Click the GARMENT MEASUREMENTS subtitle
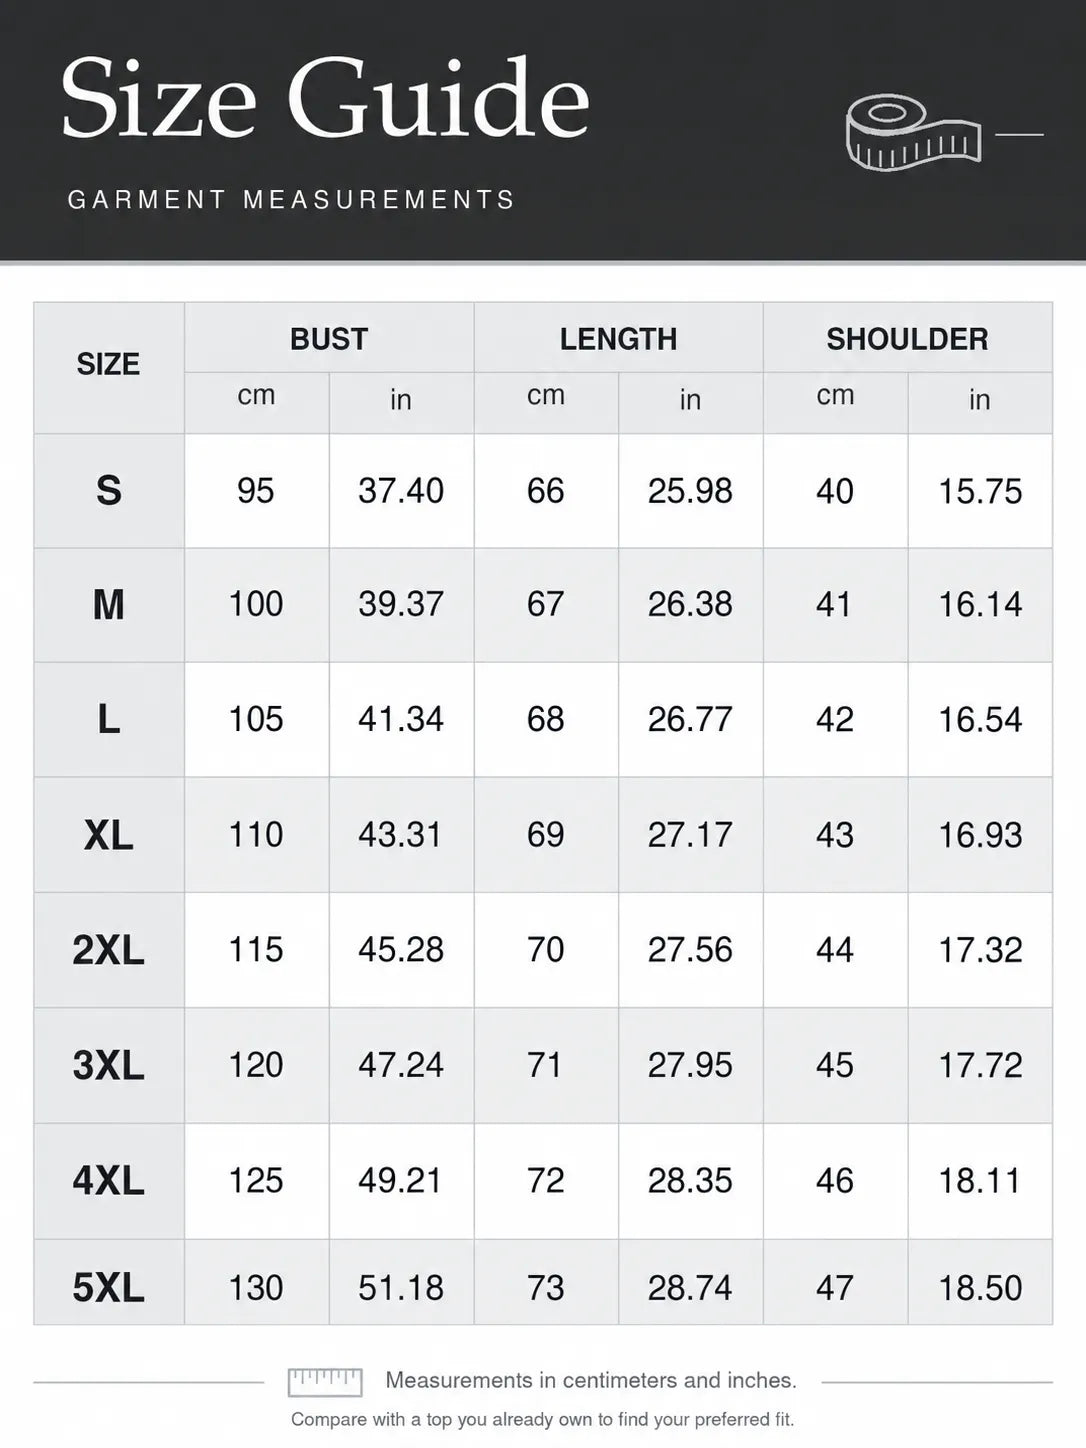Screen dimensions: 1086x1448 point(291,200)
